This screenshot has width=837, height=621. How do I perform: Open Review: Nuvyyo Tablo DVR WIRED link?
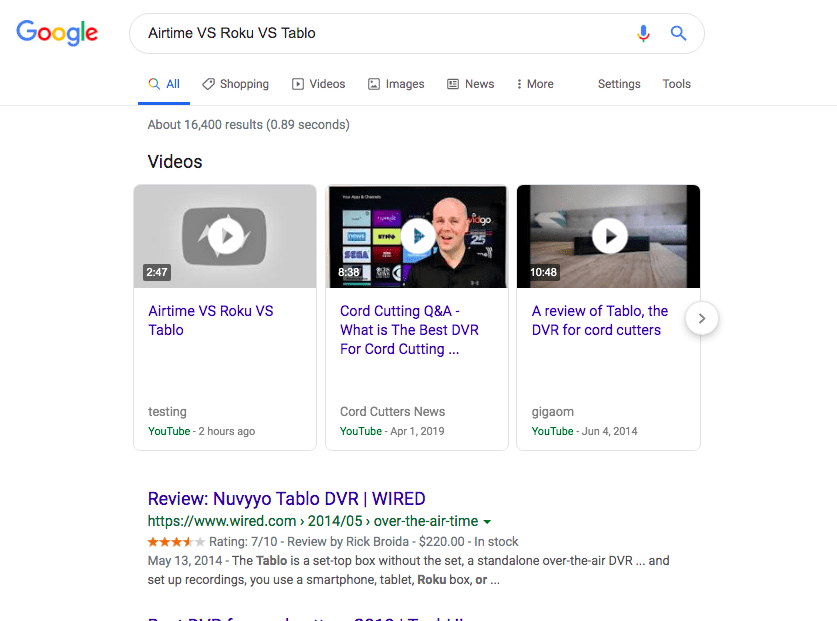pyautogui.click(x=286, y=499)
